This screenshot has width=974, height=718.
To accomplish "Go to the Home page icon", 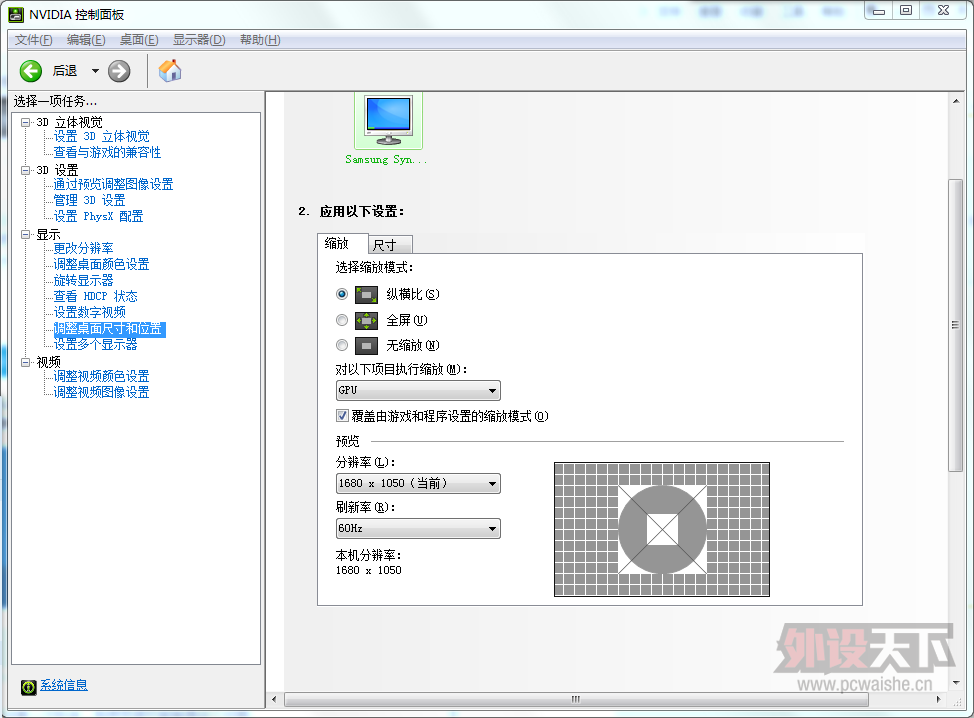I will [x=170, y=70].
